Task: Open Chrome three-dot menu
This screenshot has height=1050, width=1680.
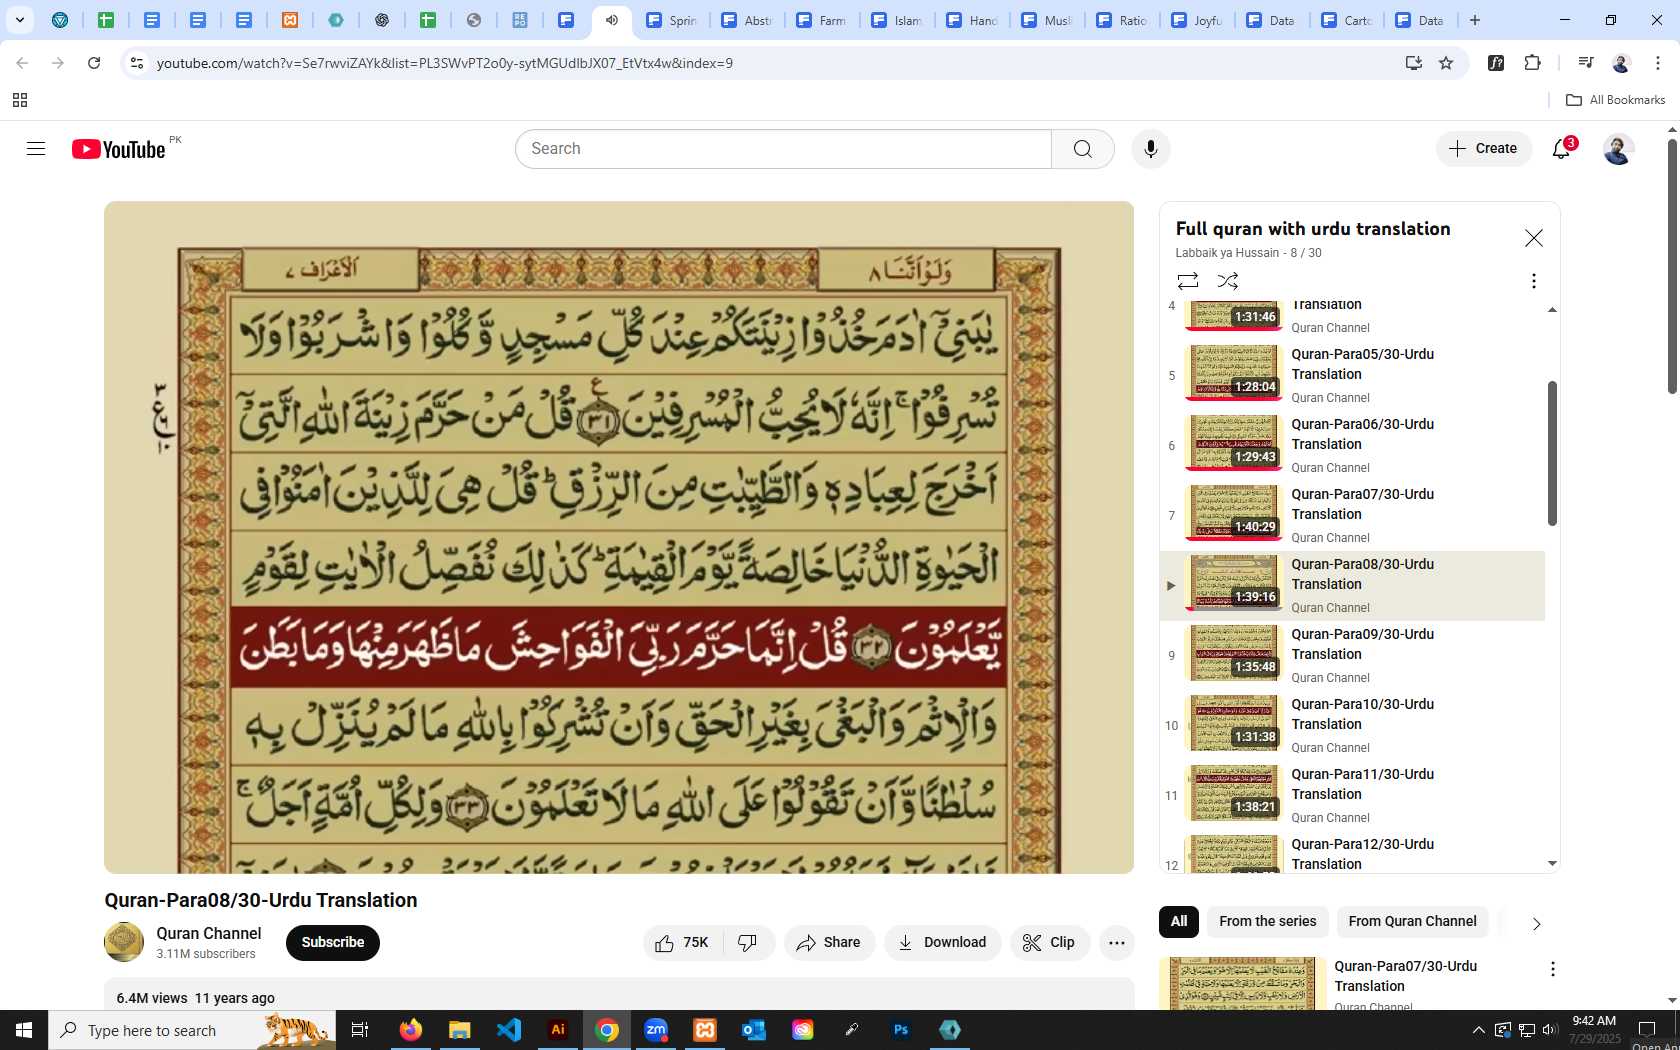Action: click(1658, 63)
